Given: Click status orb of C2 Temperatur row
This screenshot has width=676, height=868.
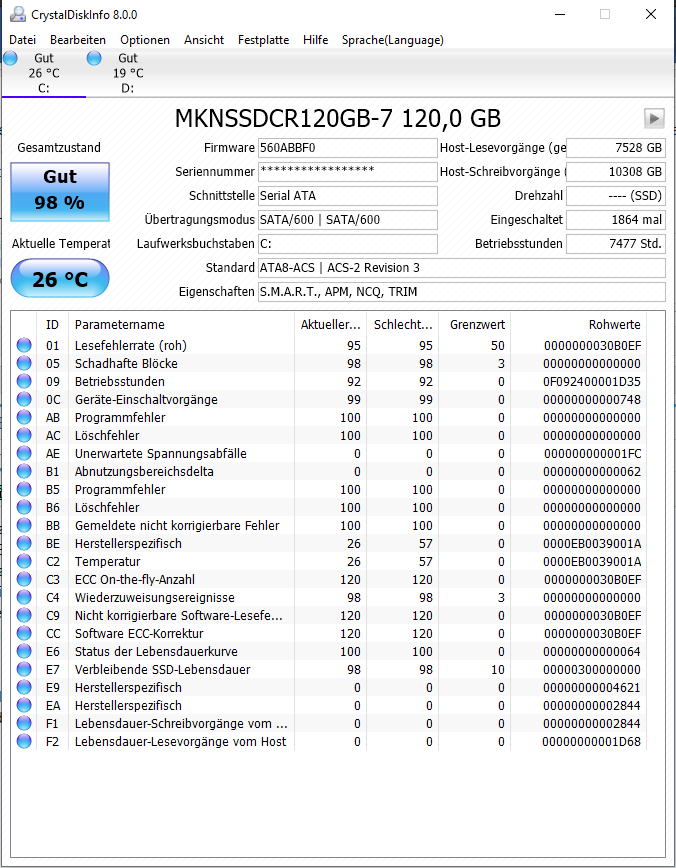Looking at the screenshot, I should 24,561.
